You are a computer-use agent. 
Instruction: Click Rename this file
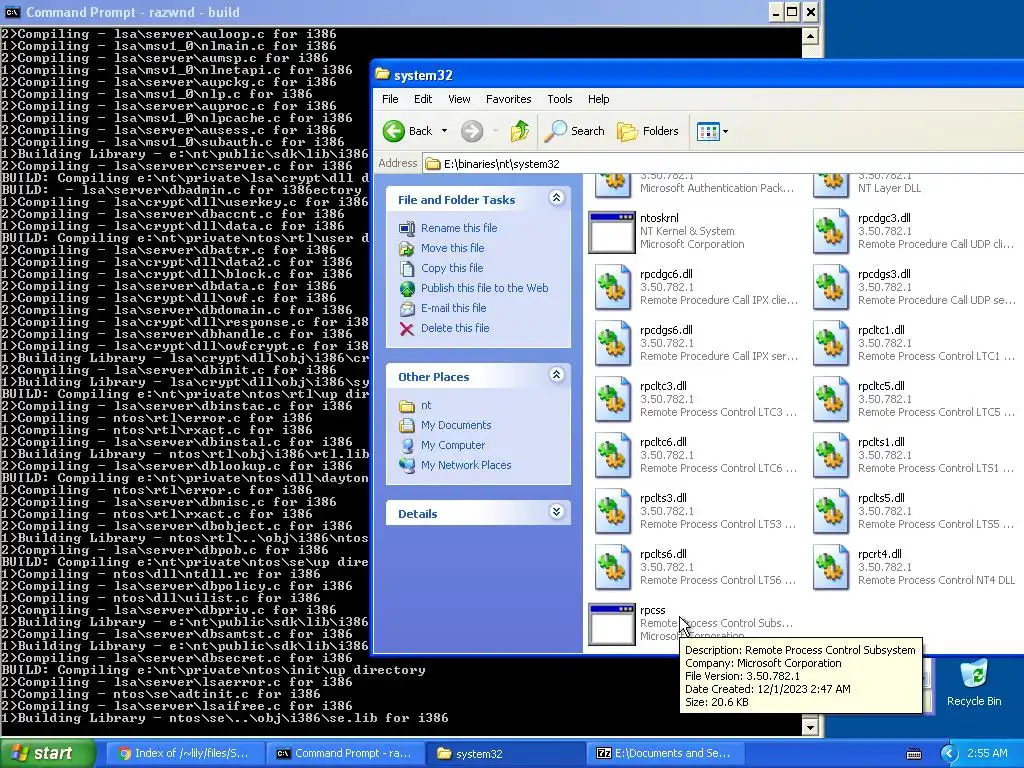(x=459, y=228)
